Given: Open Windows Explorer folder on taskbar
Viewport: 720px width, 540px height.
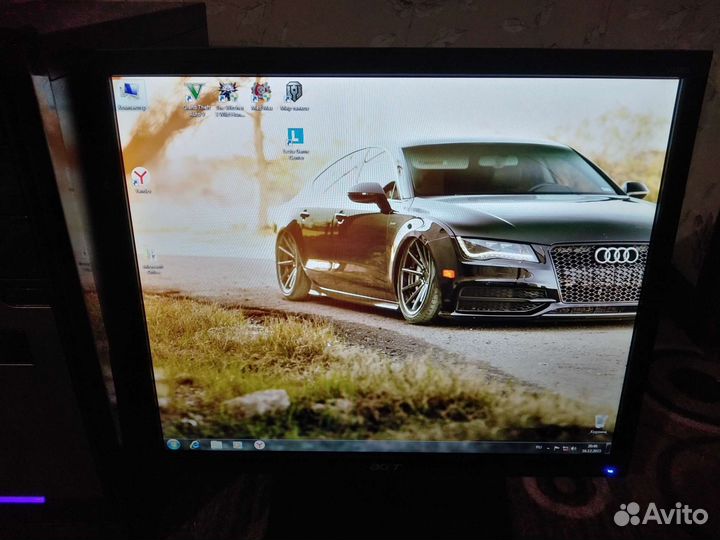Looking at the screenshot, I should [216, 444].
